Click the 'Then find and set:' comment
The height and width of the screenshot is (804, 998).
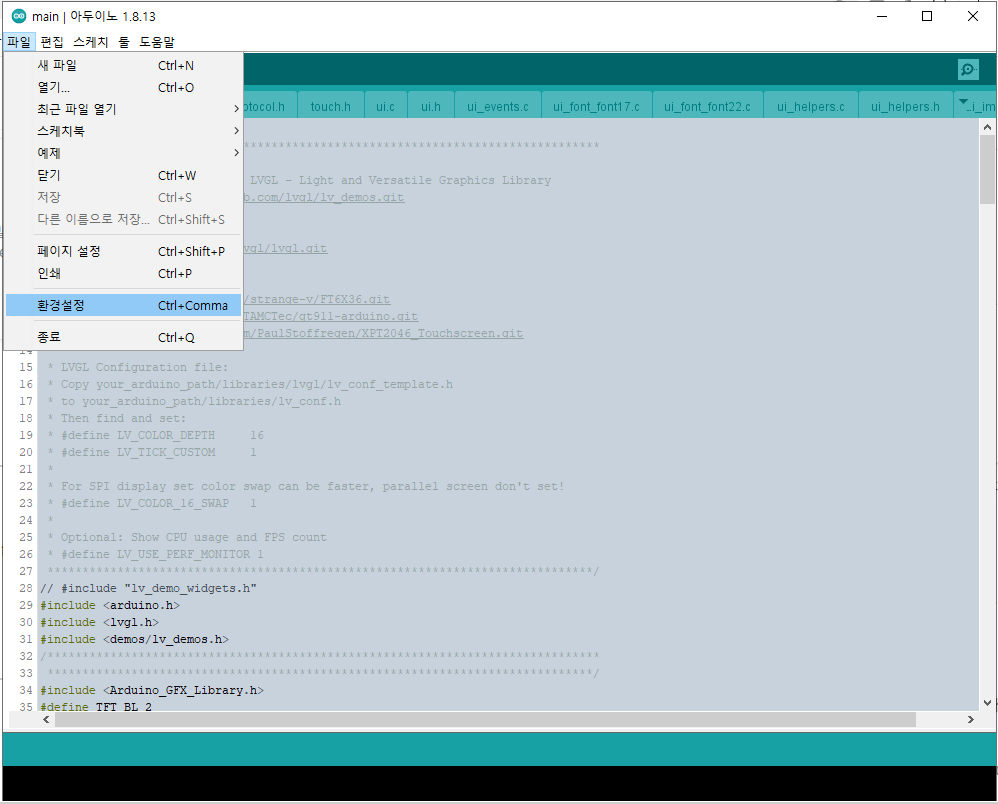[x=116, y=418]
